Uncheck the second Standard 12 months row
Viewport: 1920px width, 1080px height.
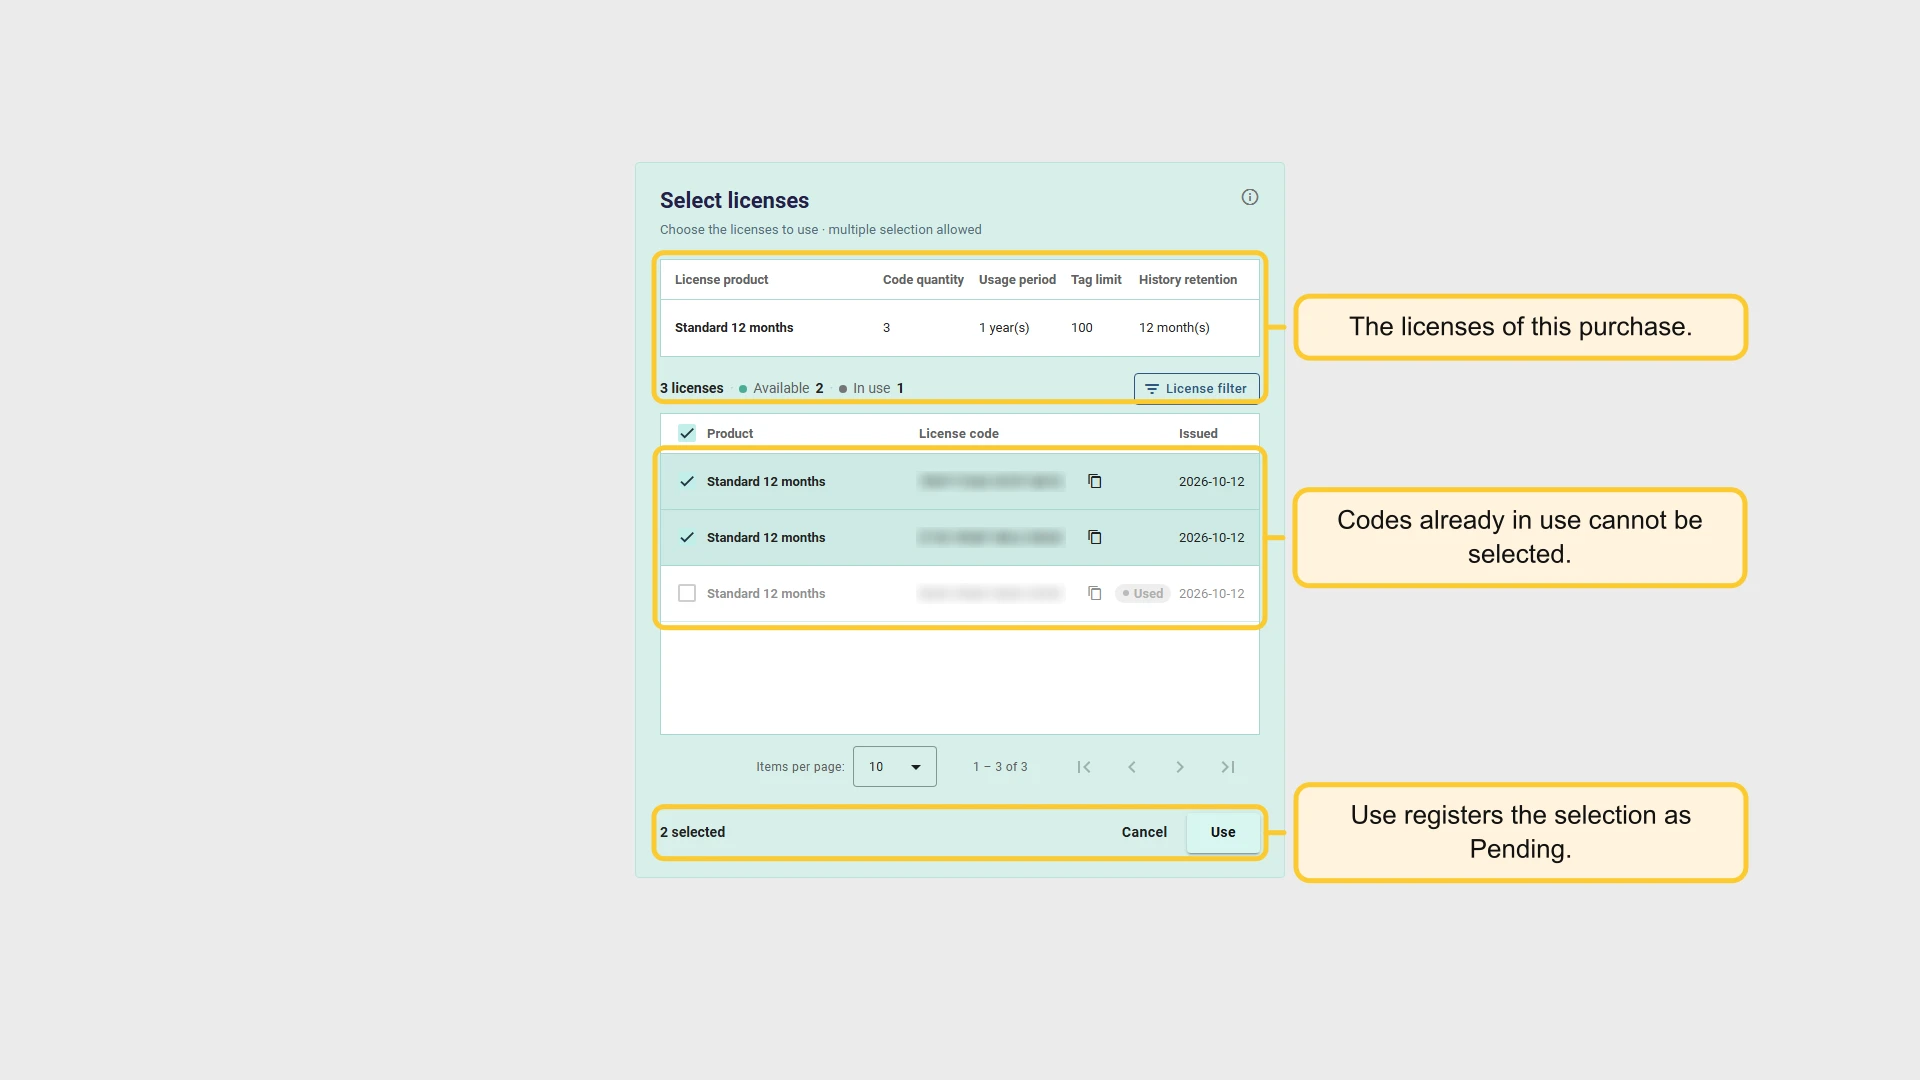[x=687, y=538]
